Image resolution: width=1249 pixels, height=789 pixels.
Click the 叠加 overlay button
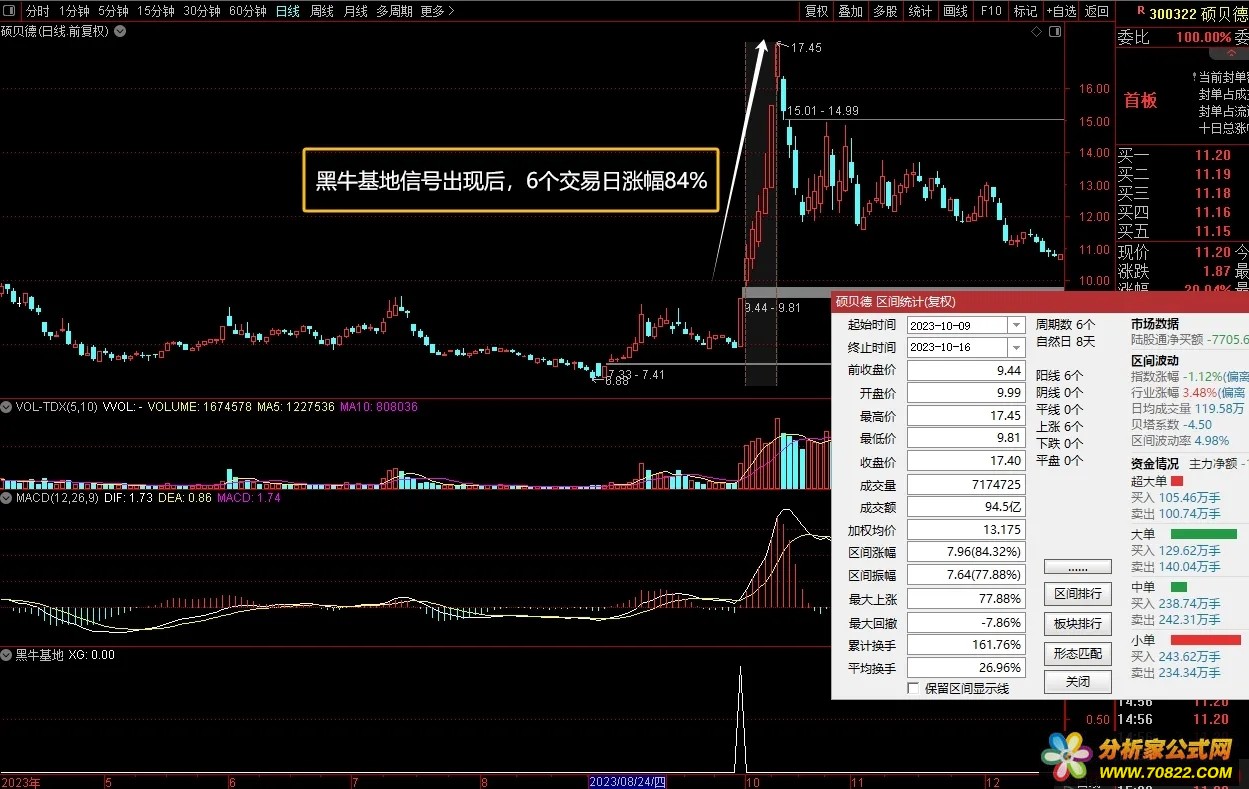coord(850,11)
